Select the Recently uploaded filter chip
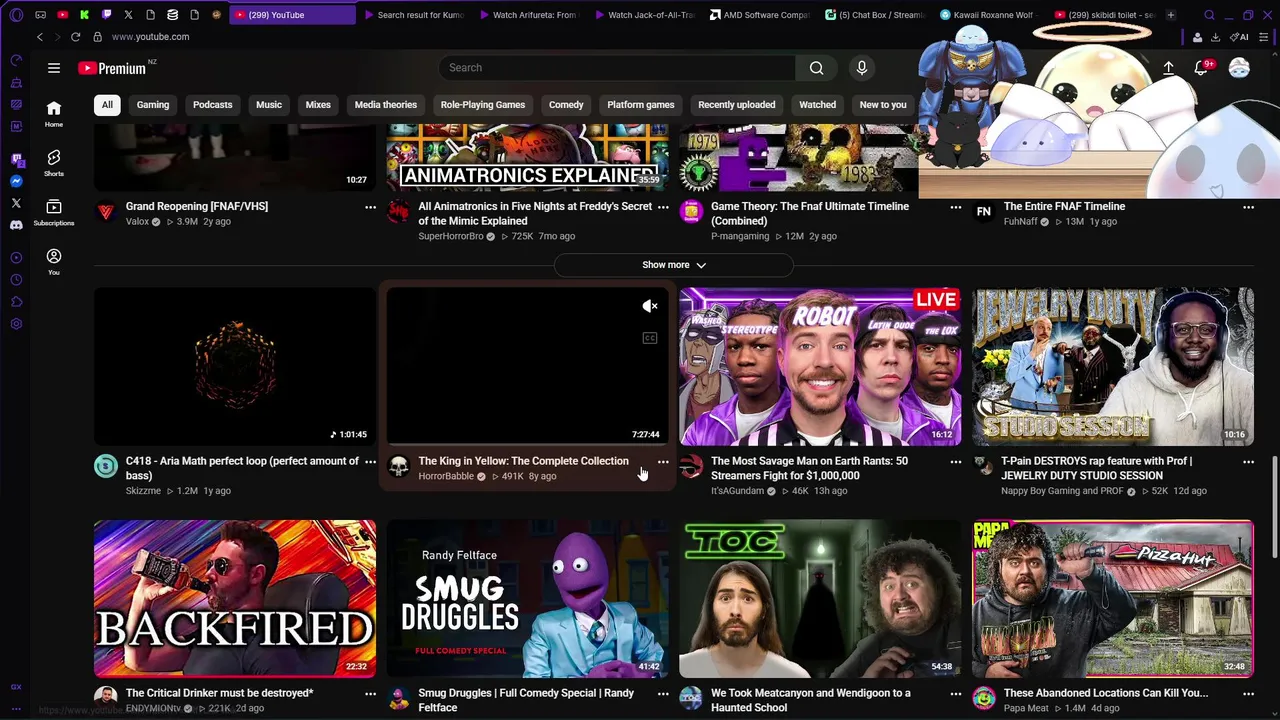Viewport: 1280px width, 720px height. (736, 105)
